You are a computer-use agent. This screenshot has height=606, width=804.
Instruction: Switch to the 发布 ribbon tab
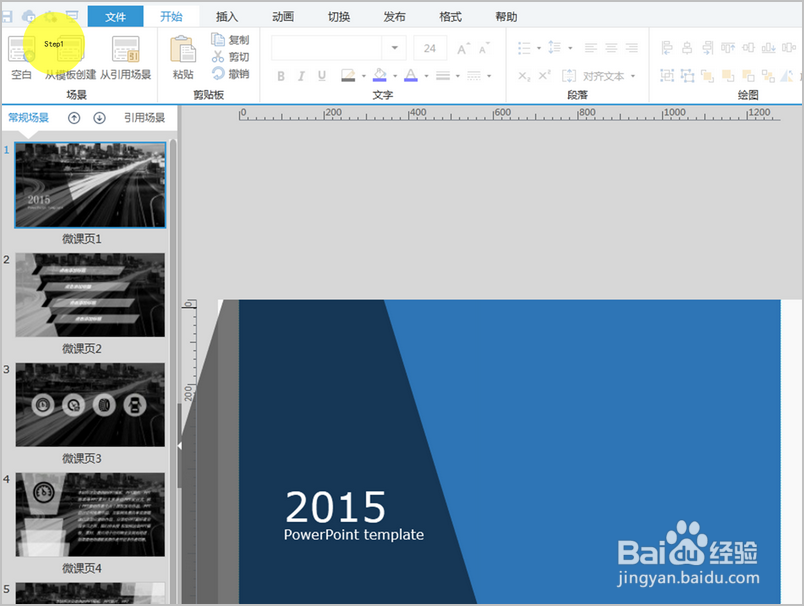click(394, 17)
